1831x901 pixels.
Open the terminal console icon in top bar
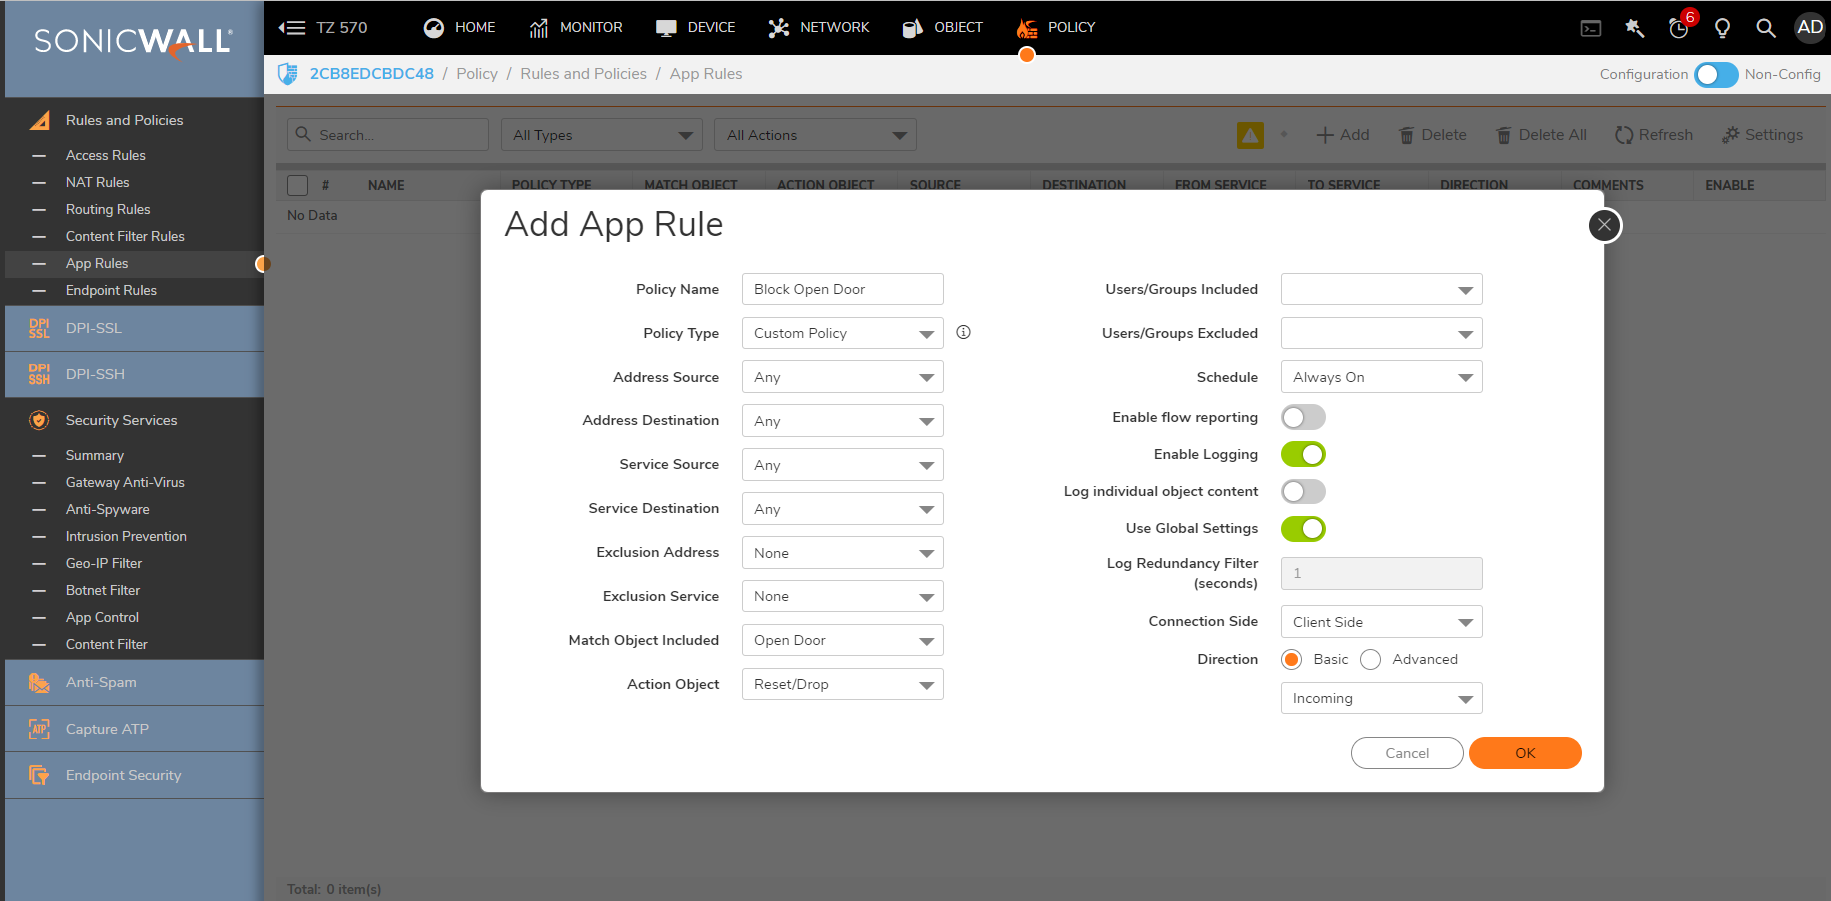pyautogui.click(x=1590, y=29)
